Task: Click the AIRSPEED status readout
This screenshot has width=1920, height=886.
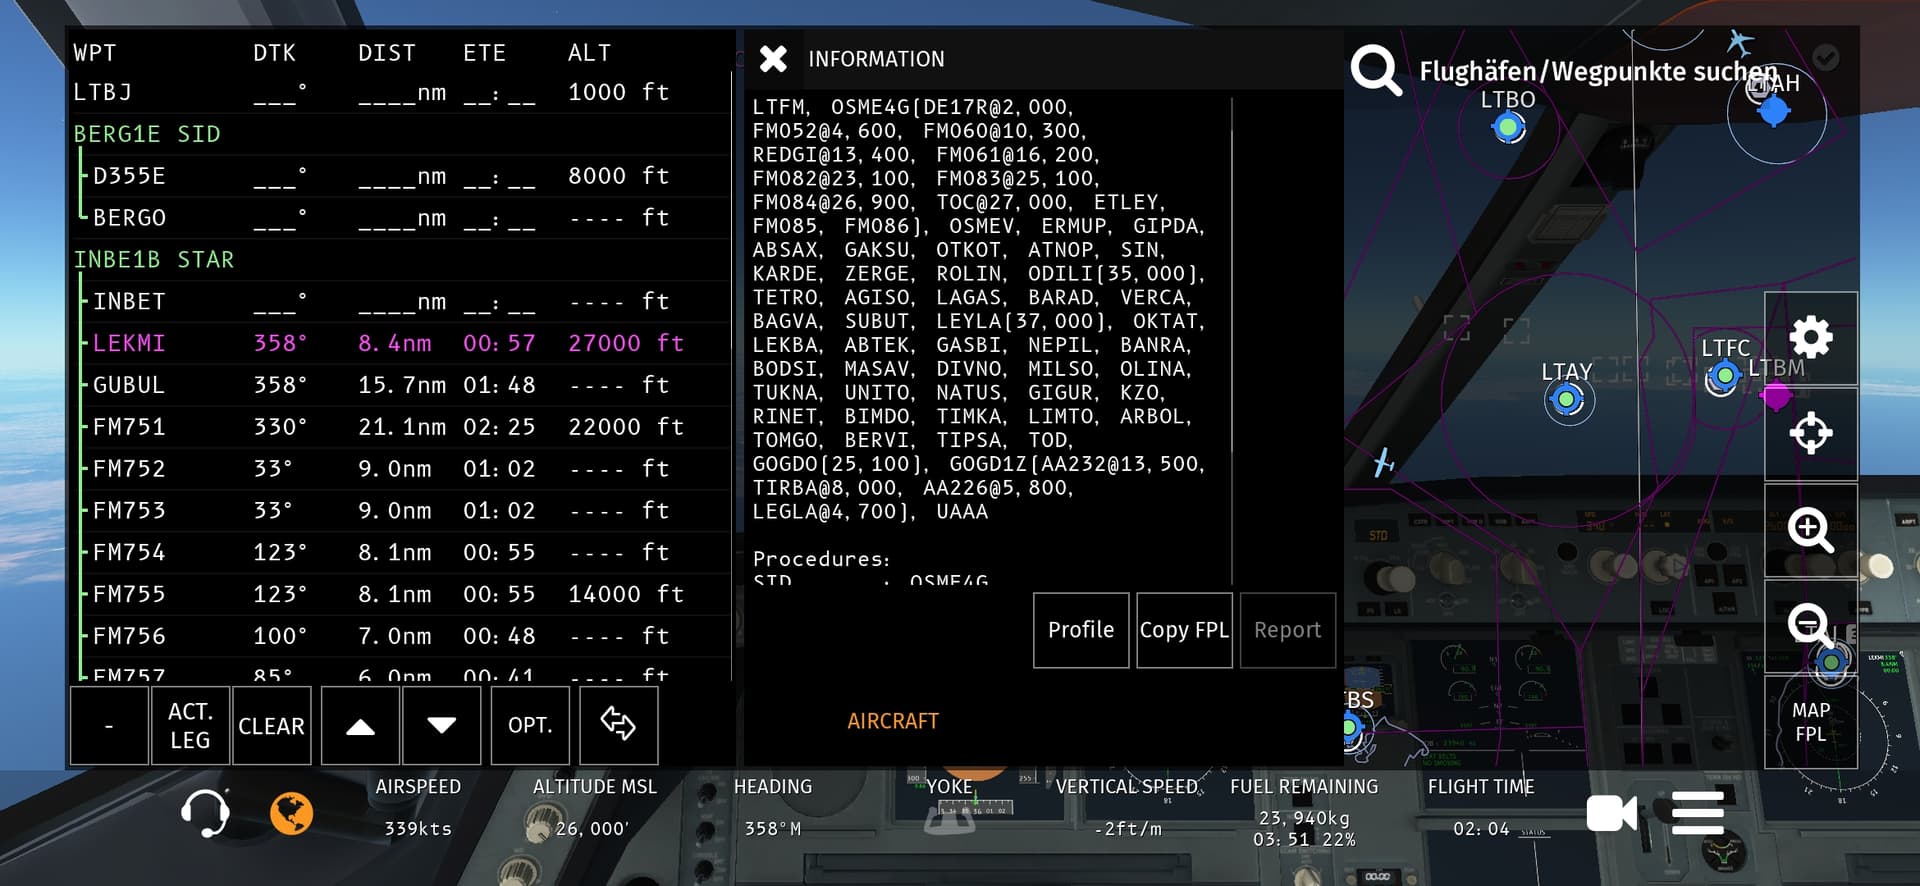Action: pos(418,807)
